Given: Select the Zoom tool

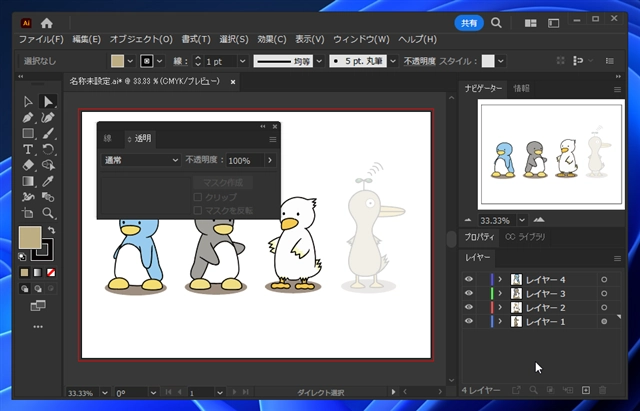Looking at the screenshot, I should 48,213.
